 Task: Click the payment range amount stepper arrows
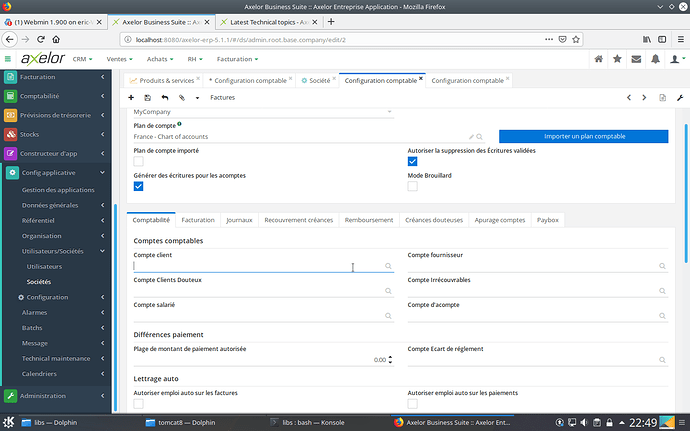click(390, 360)
